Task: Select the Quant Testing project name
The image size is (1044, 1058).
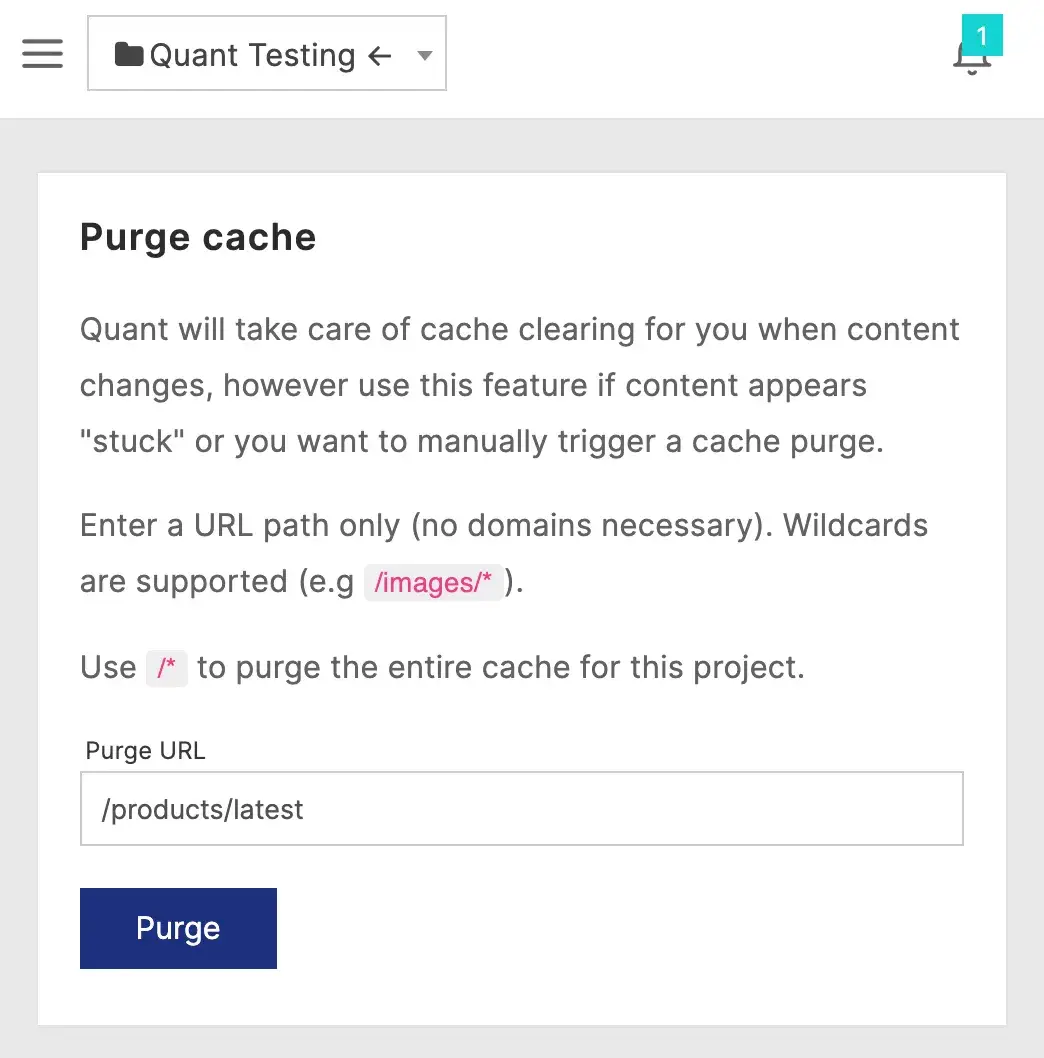Action: point(252,56)
